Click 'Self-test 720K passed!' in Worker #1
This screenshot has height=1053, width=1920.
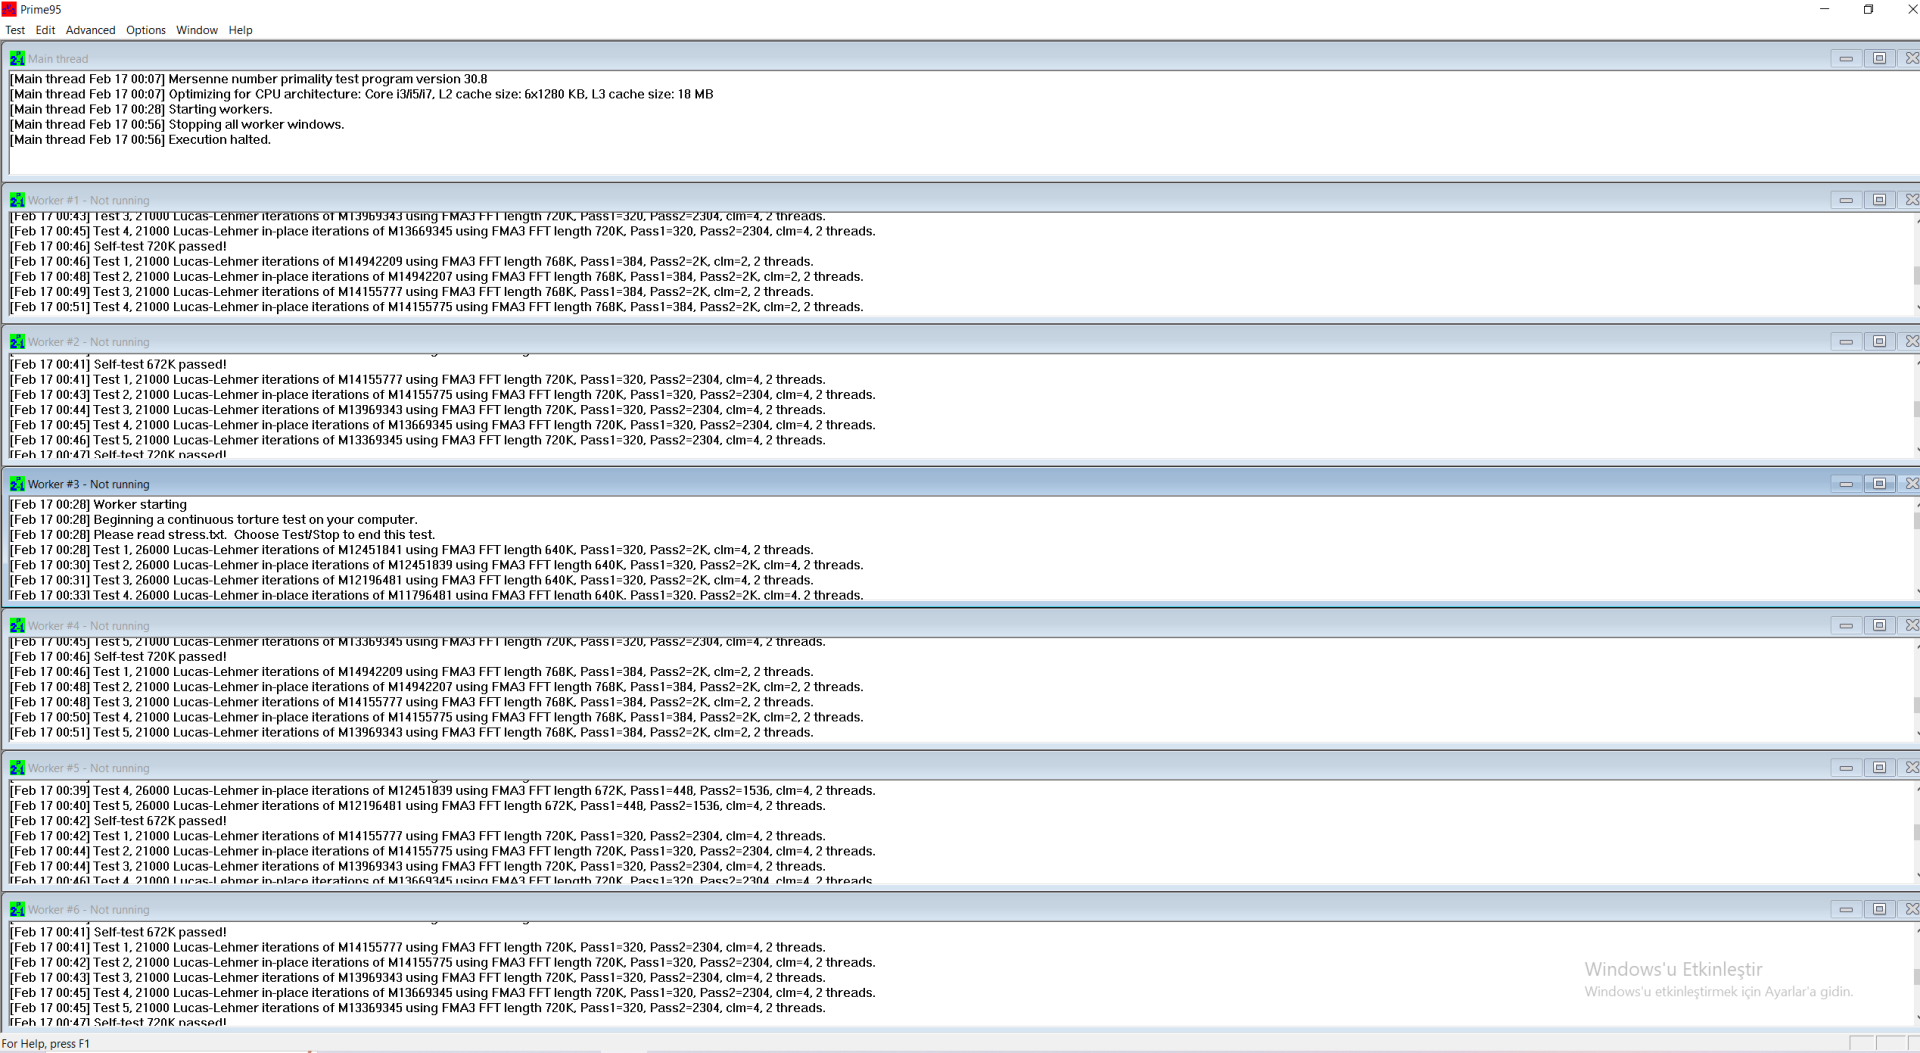[x=119, y=246]
